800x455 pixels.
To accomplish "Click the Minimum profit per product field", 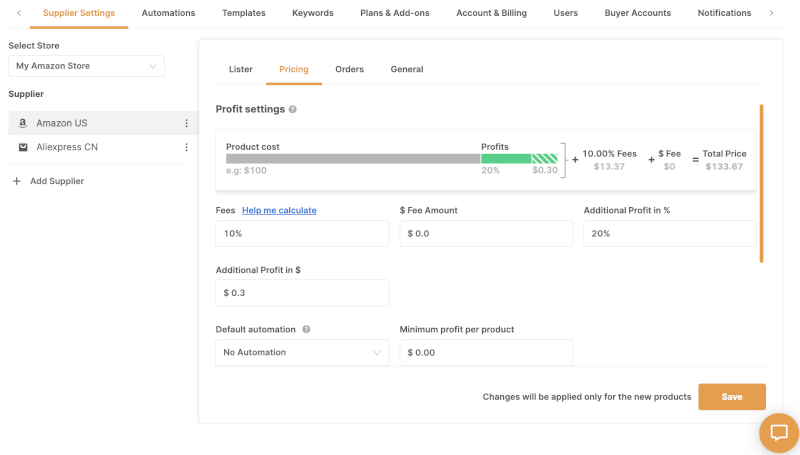I will pyautogui.click(x=486, y=352).
